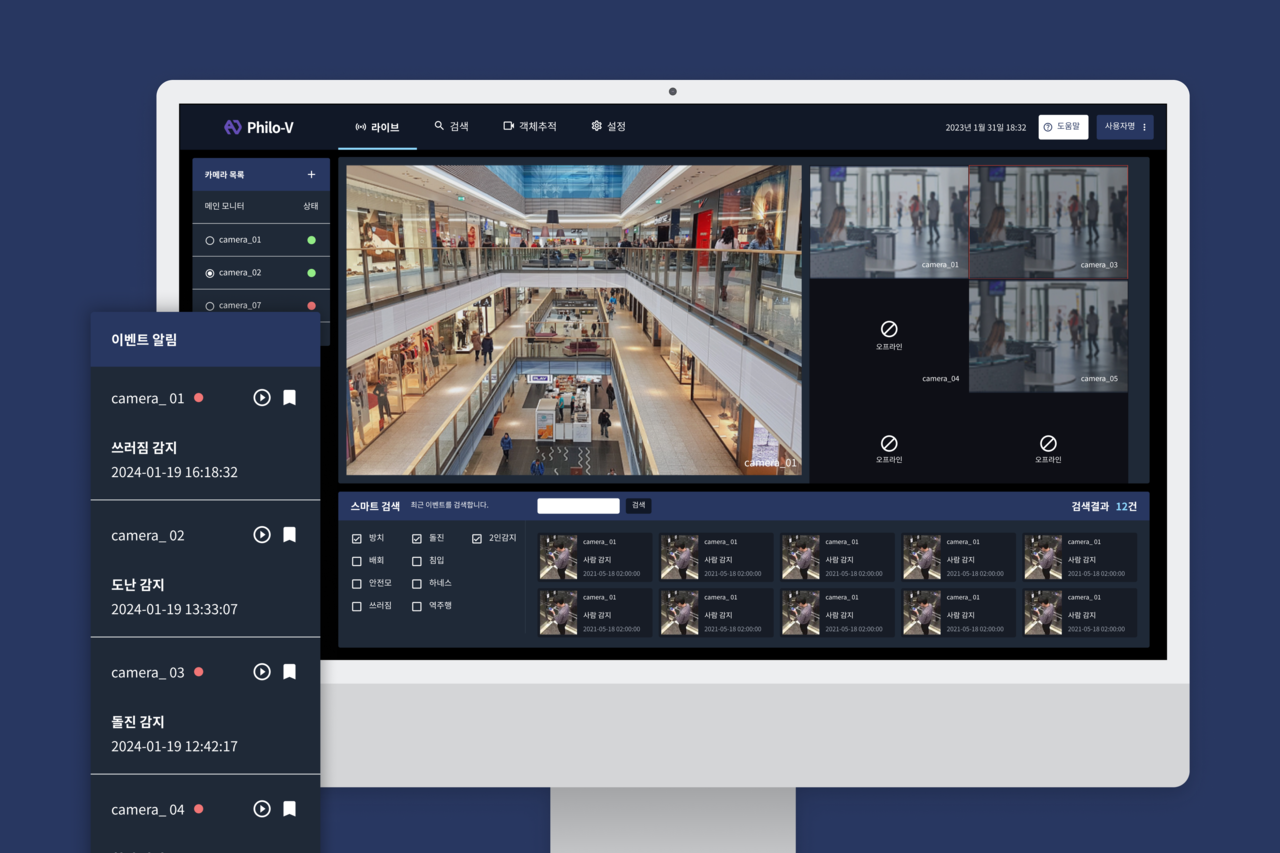Go to the 객체추적 tab
Screen dimensions: 1280x853
[530, 127]
